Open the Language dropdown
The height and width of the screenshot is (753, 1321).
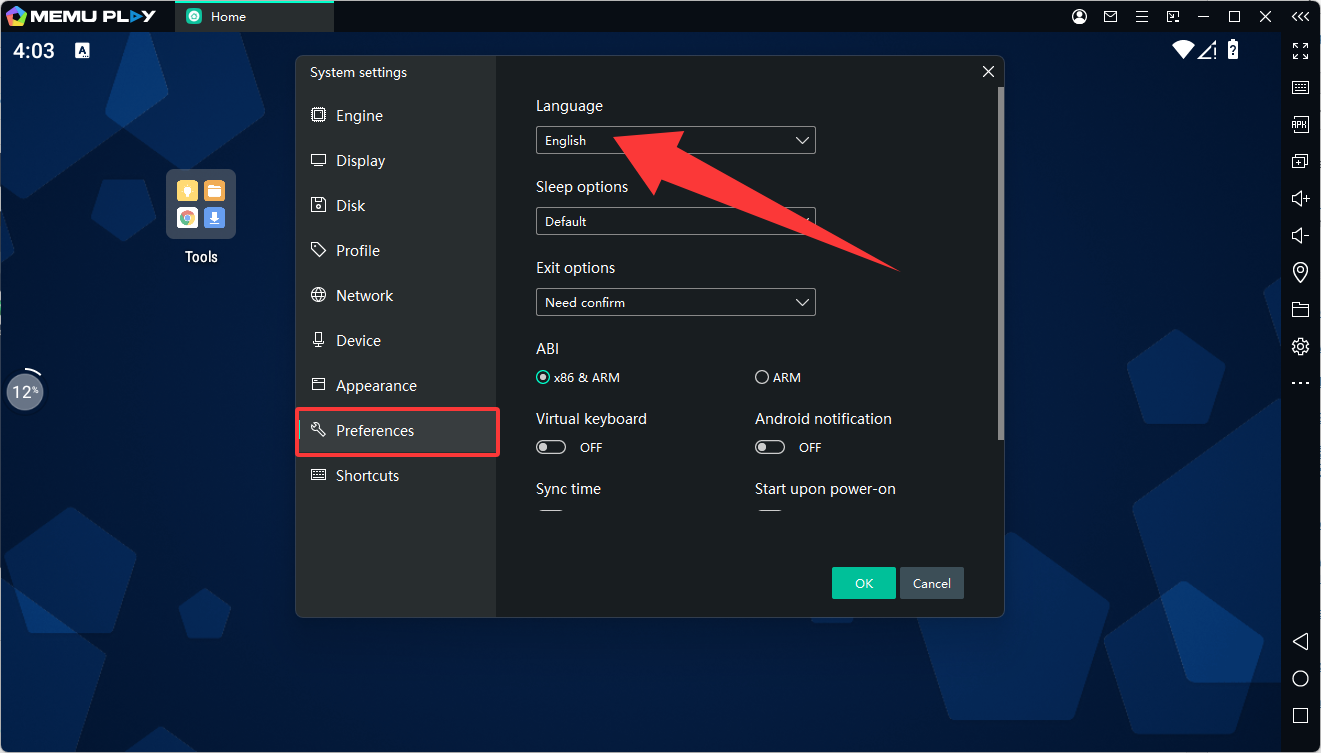point(675,141)
